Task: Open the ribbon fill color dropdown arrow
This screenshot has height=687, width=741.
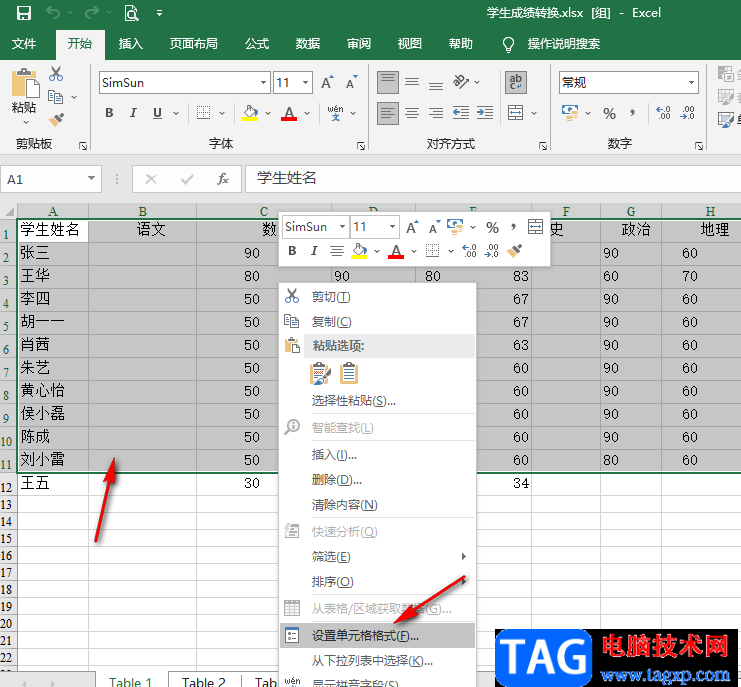Action: [268, 113]
